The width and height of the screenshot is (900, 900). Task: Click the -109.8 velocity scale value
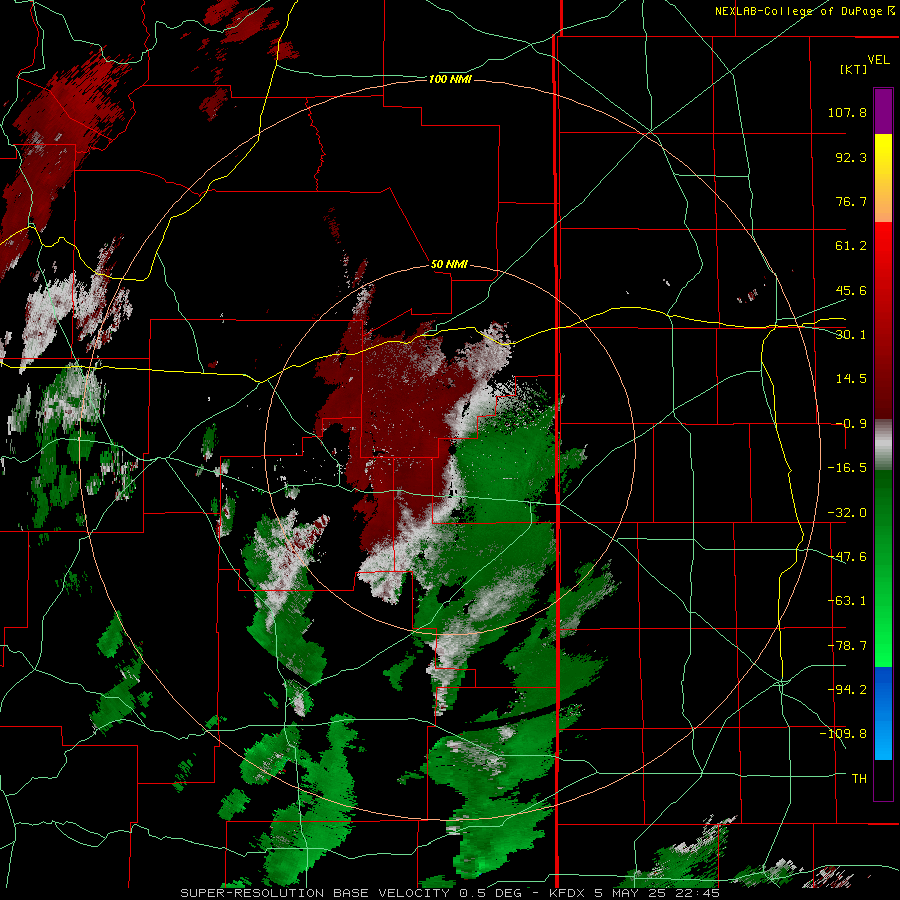[x=843, y=734]
